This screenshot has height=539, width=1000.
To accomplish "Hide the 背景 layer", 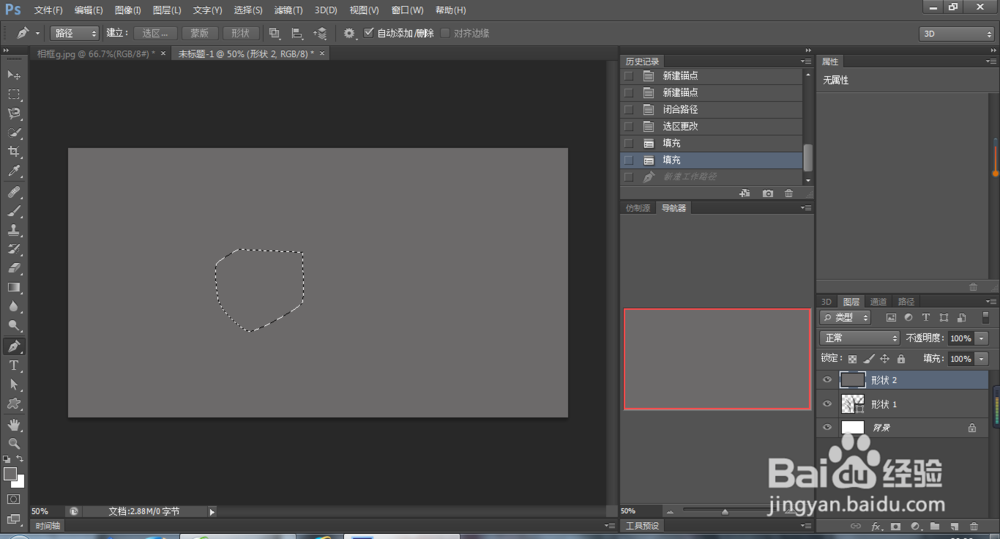I will coord(827,427).
